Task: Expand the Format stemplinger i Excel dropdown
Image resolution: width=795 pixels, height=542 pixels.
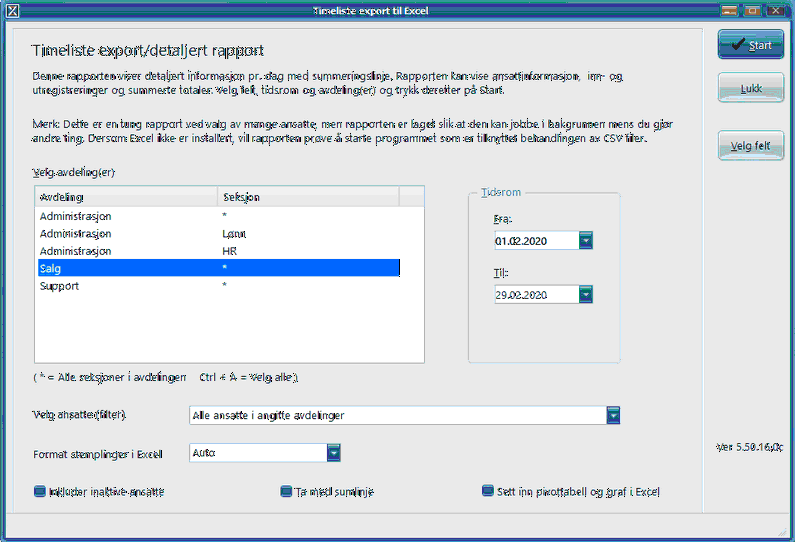Action: point(334,453)
